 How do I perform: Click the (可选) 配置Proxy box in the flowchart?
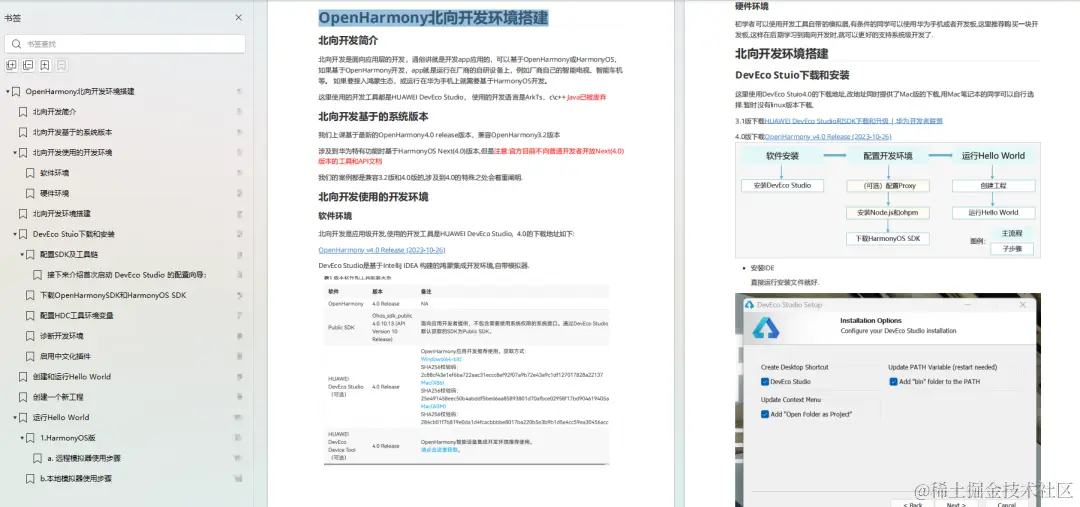(889, 185)
